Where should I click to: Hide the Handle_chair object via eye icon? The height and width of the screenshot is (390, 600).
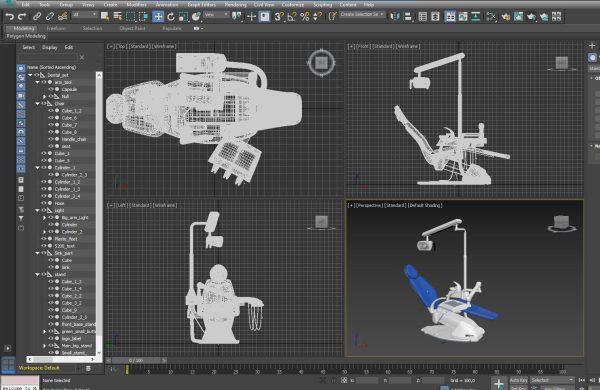pos(51,139)
